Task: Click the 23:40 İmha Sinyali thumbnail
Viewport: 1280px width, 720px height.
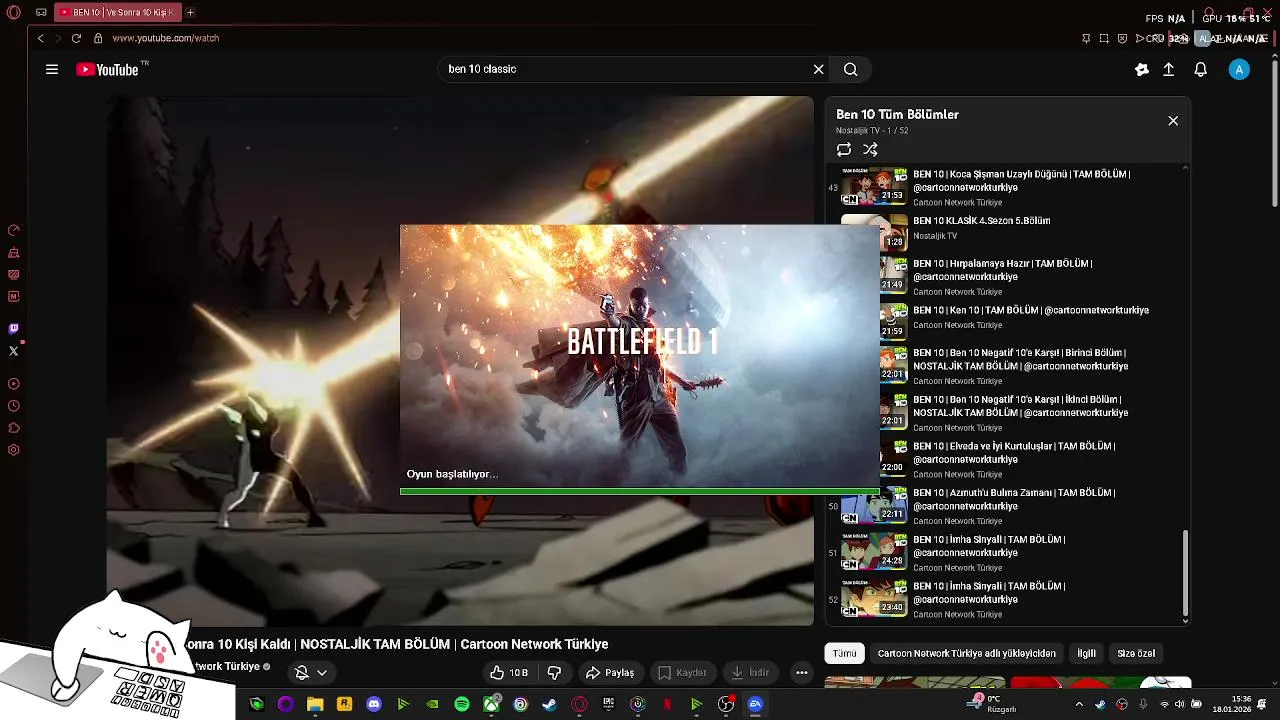Action: 874,598
